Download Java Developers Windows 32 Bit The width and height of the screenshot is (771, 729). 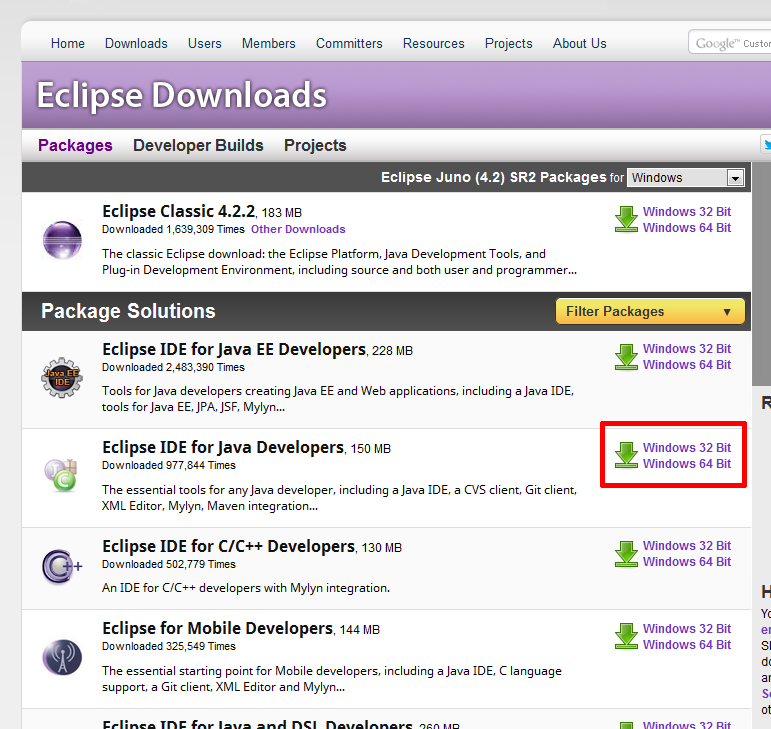687,447
